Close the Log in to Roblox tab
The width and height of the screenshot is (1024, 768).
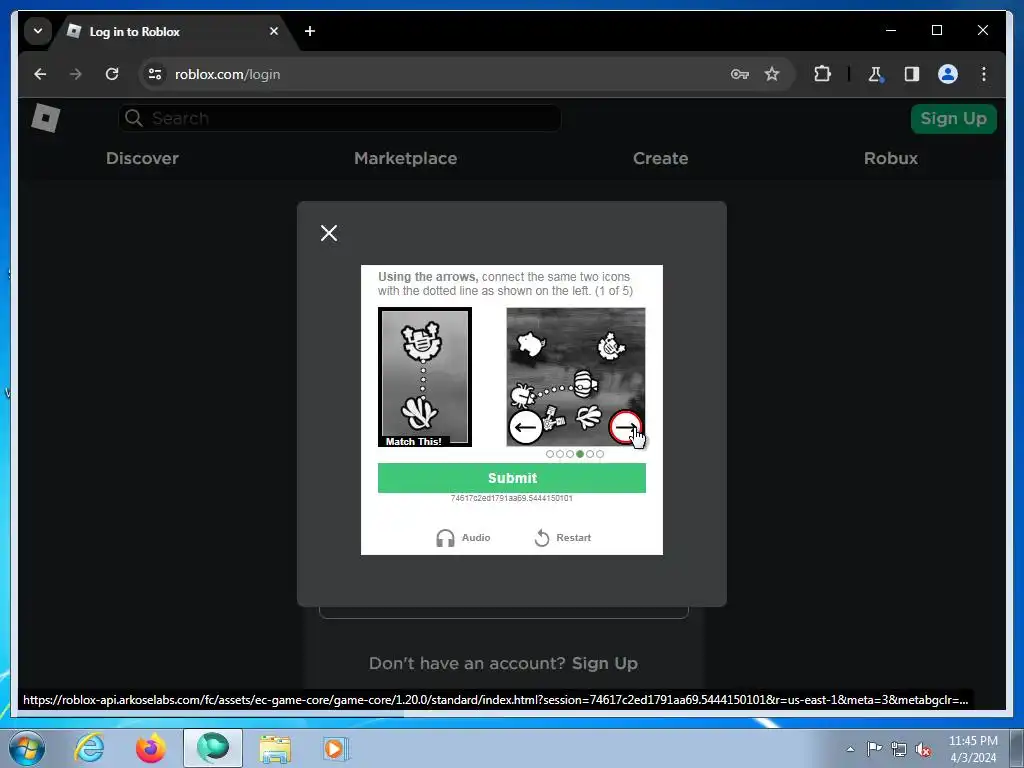[x=274, y=31]
